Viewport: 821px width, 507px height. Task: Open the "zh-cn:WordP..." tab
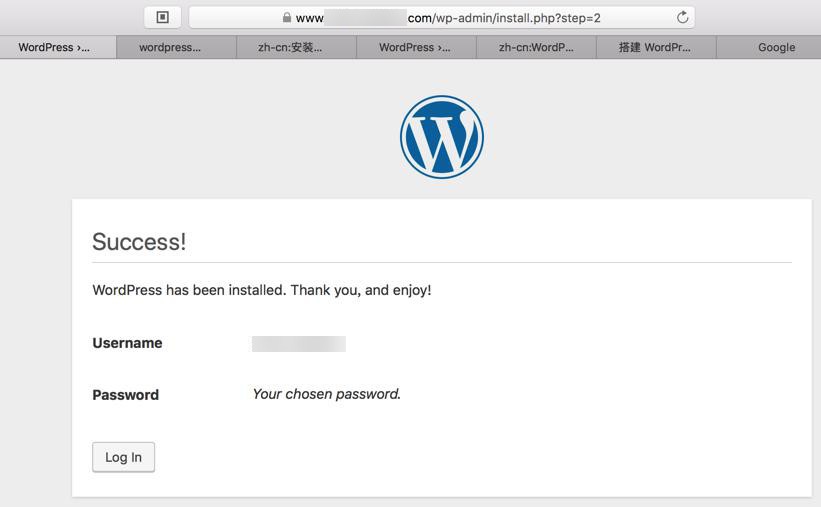tap(536, 47)
